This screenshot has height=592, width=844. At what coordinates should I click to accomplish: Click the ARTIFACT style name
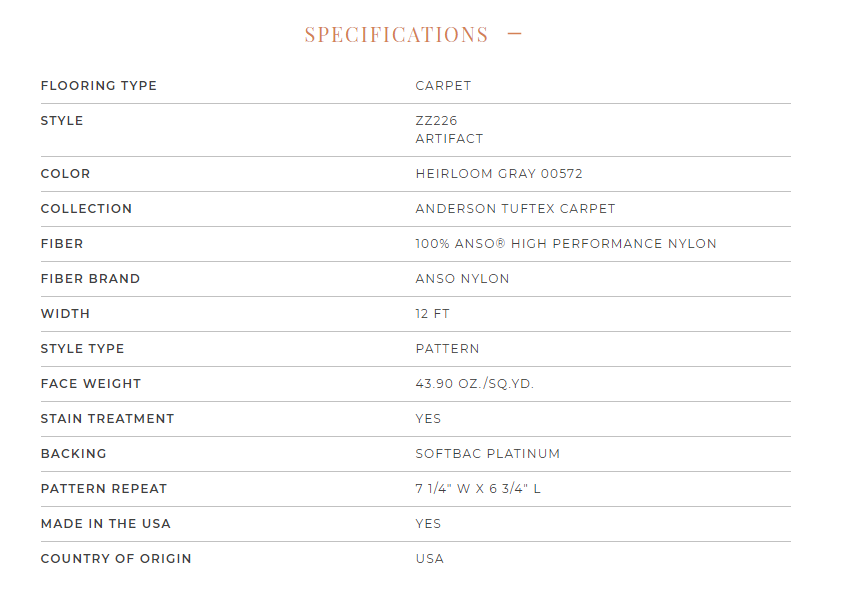[449, 139]
